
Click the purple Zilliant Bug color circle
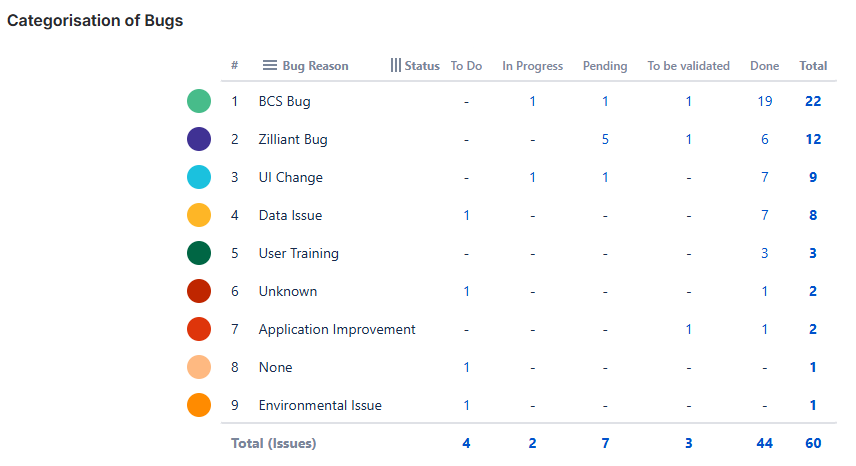[199, 139]
